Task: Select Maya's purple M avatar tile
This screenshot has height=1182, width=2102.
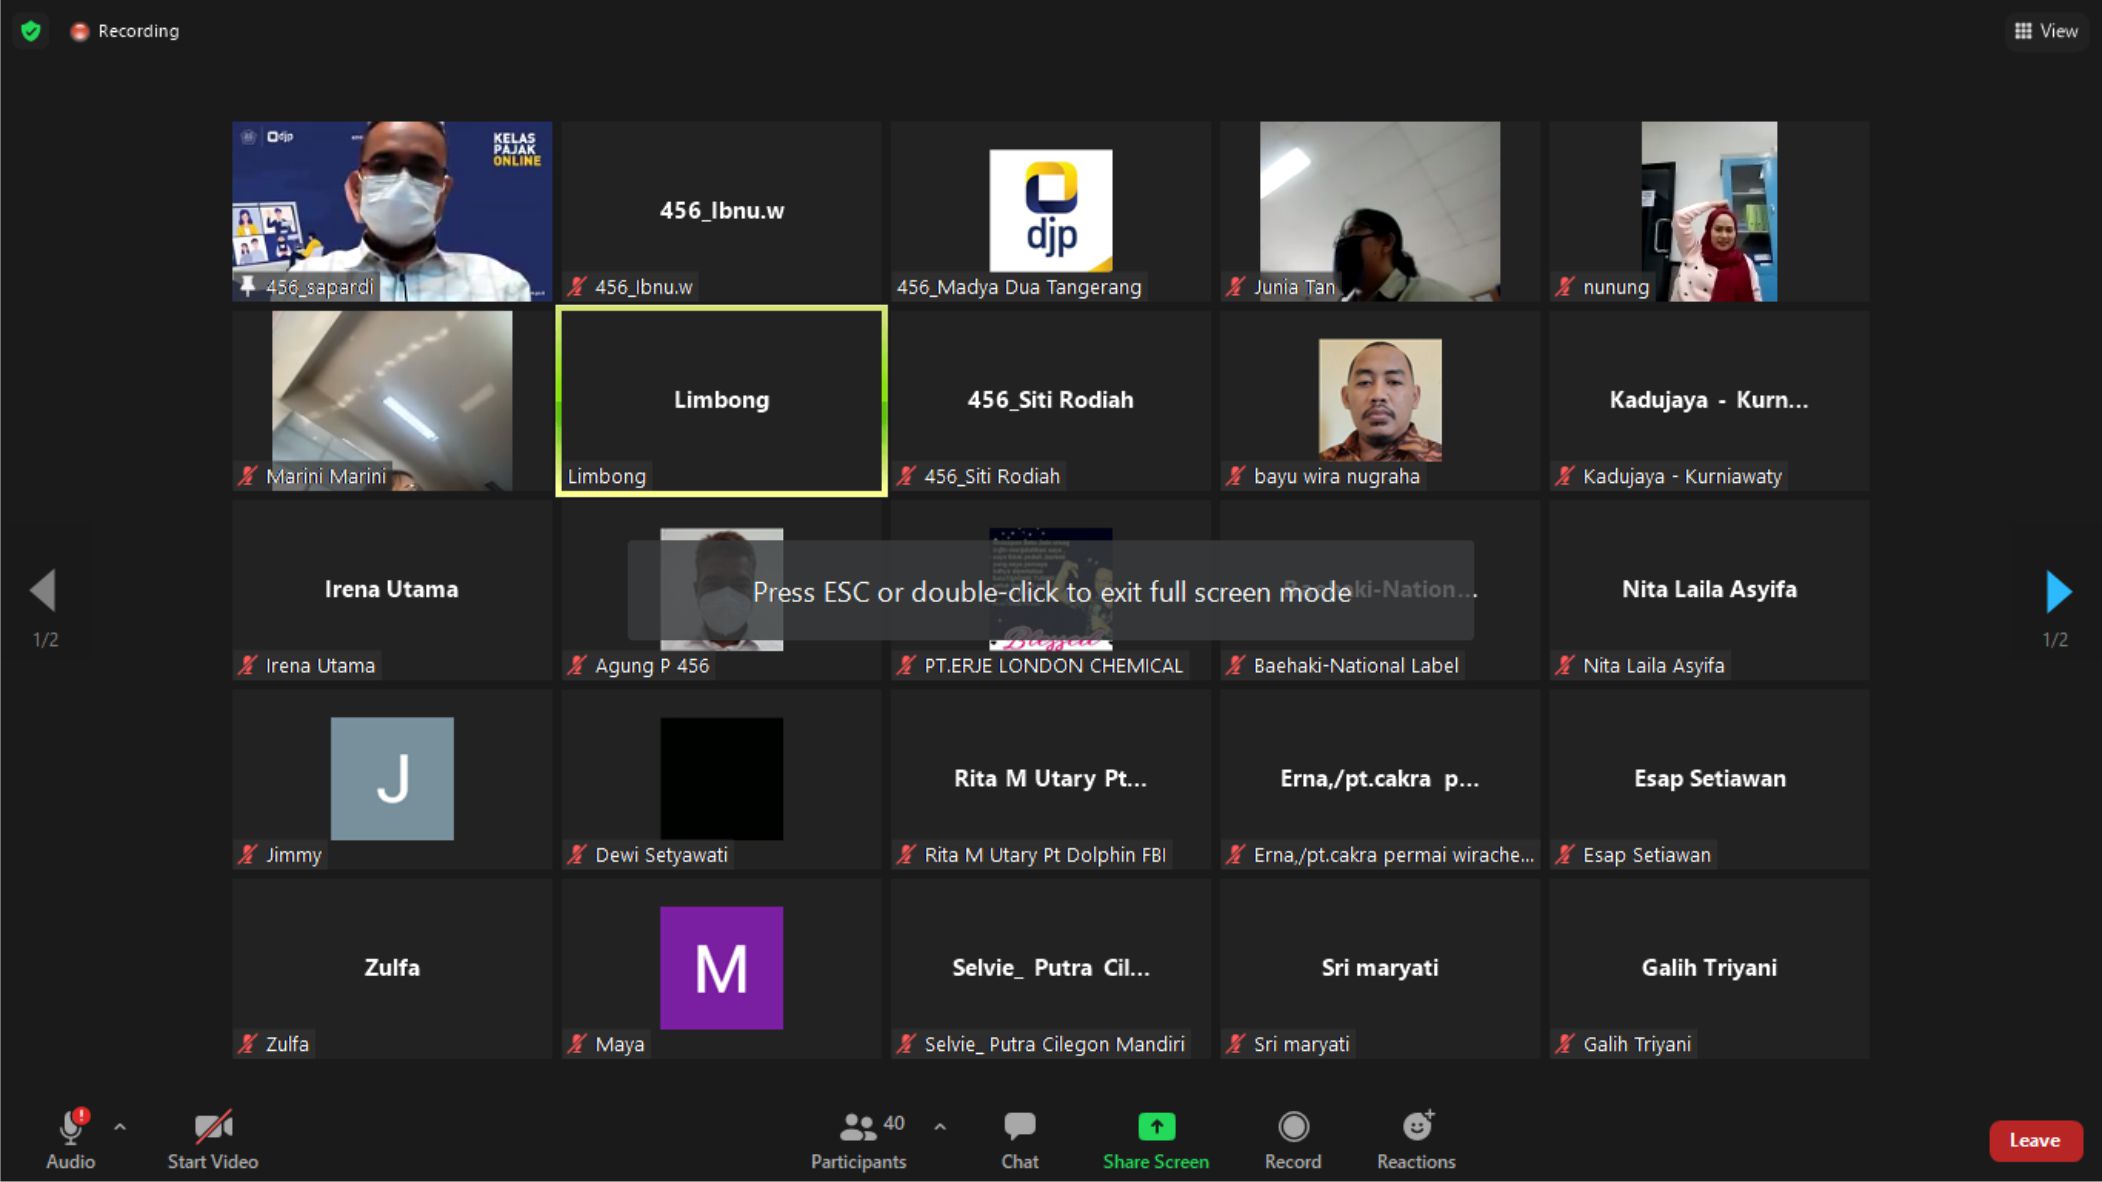Action: (x=721, y=967)
